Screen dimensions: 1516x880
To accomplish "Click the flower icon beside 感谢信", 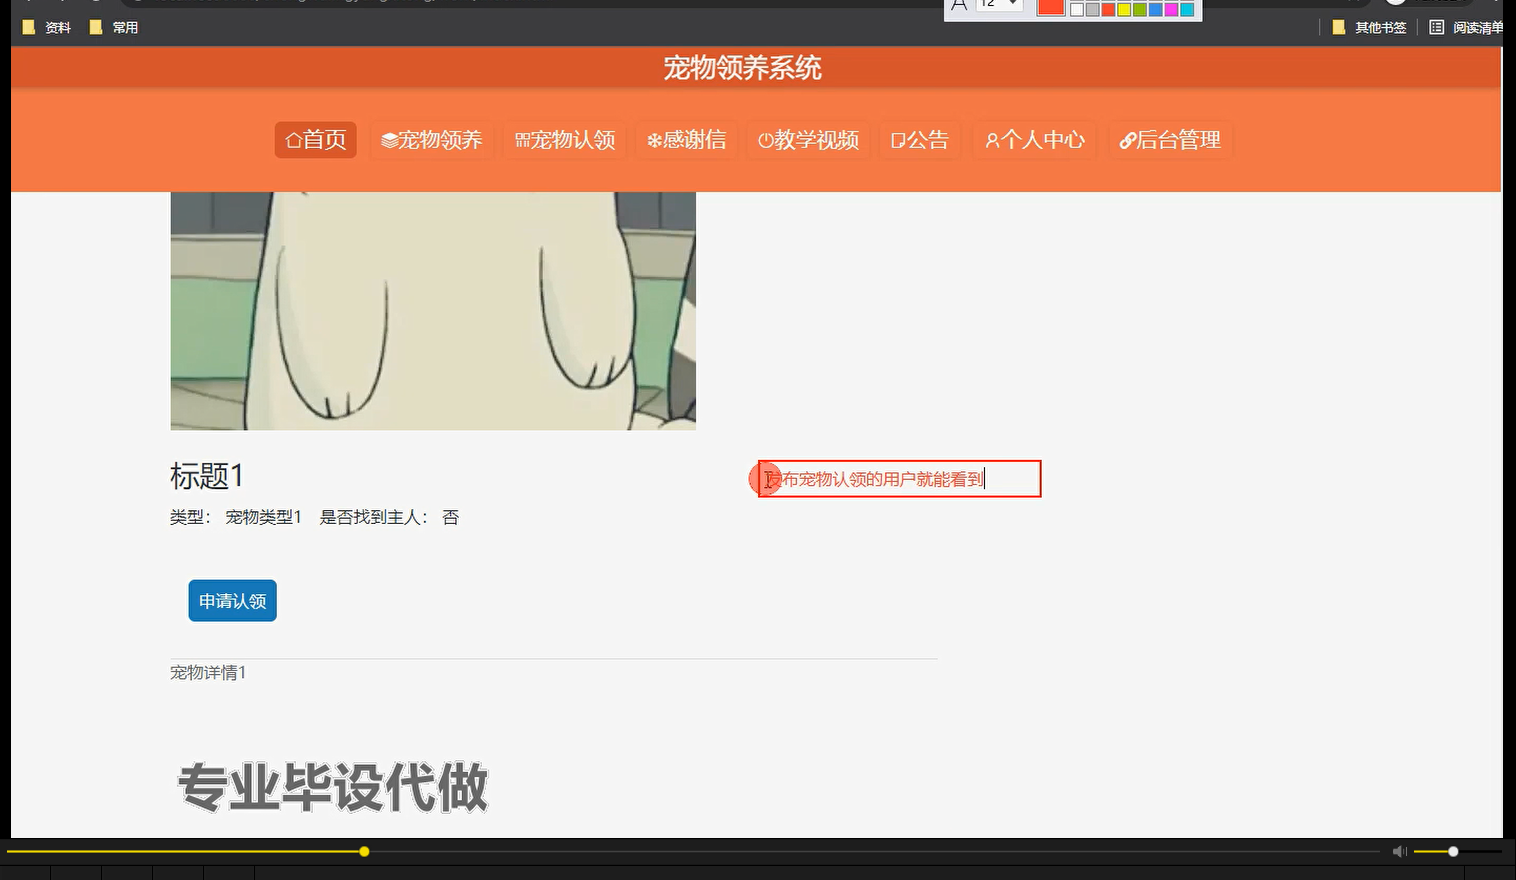I will pos(655,140).
